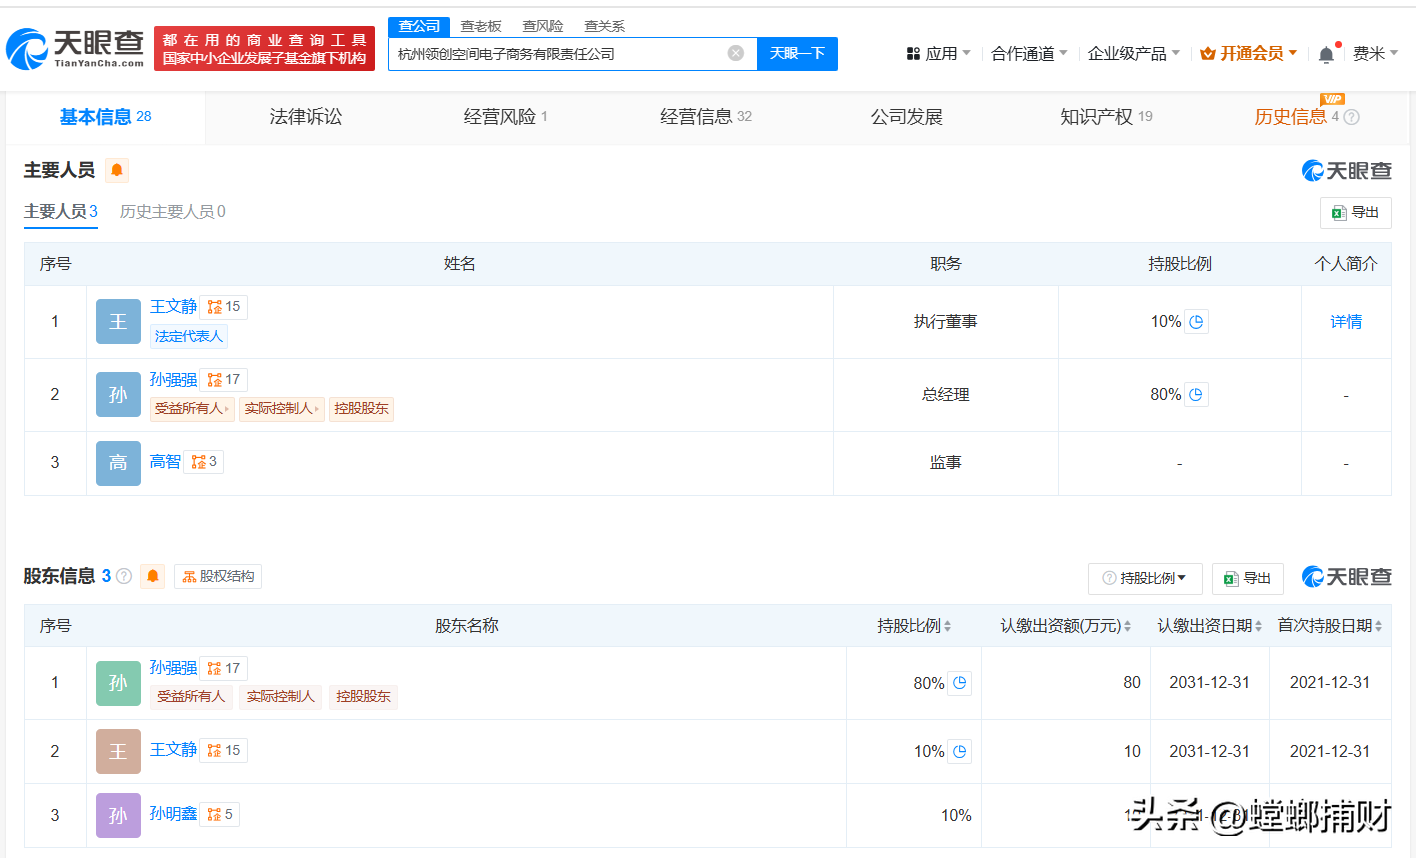Image resolution: width=1416 pixels, height=858 pixels.
Task: Open 经营风险 tab
Action: click(x=505, y=117)
